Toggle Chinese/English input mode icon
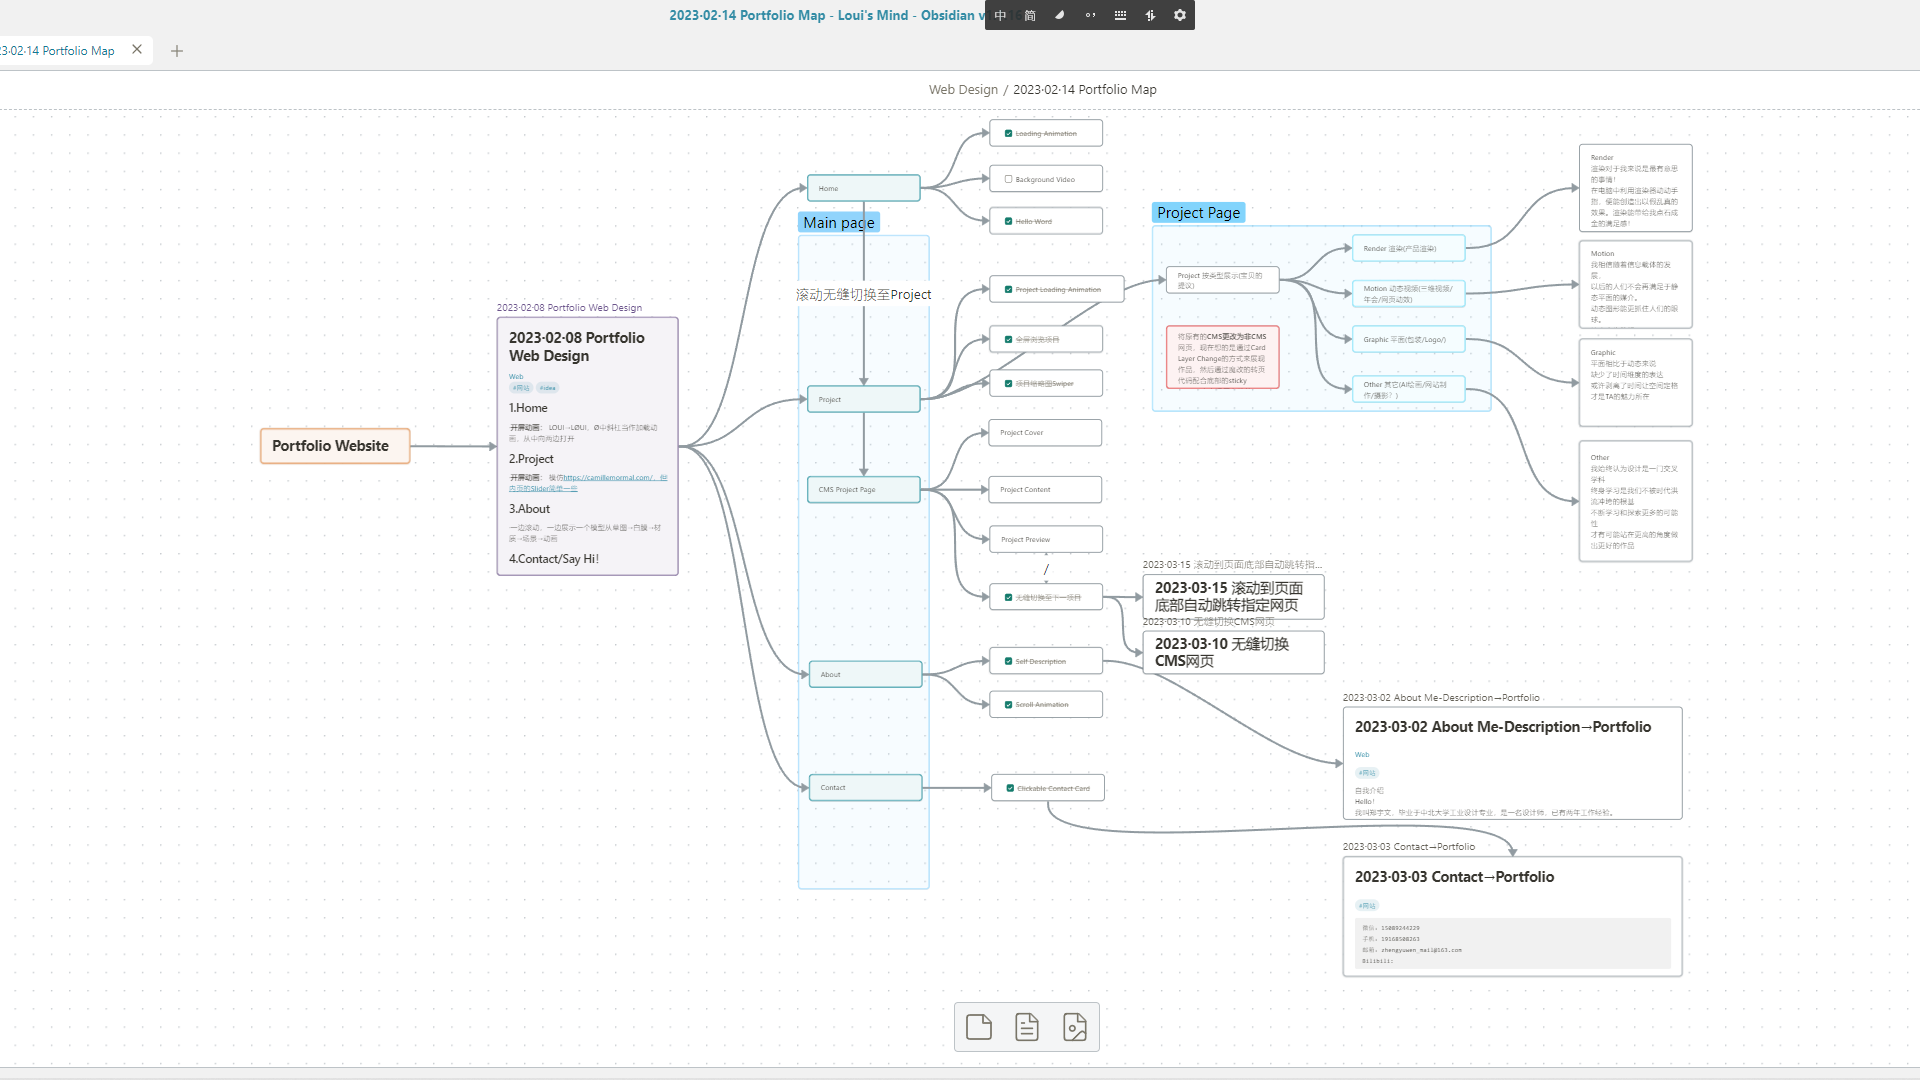 1000,15
